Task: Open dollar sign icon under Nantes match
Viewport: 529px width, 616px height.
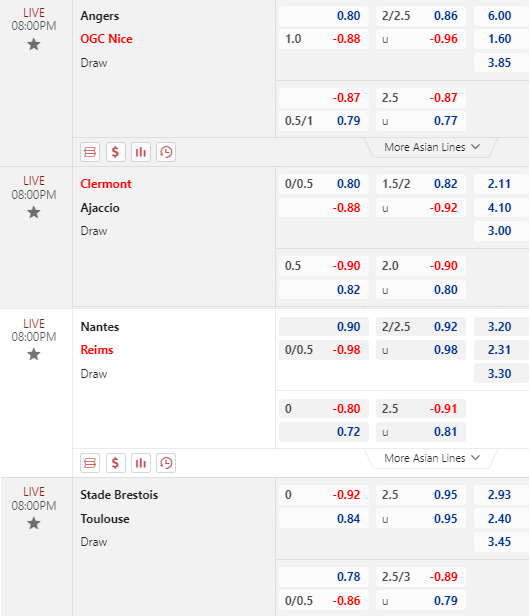Action: point(115,463)
